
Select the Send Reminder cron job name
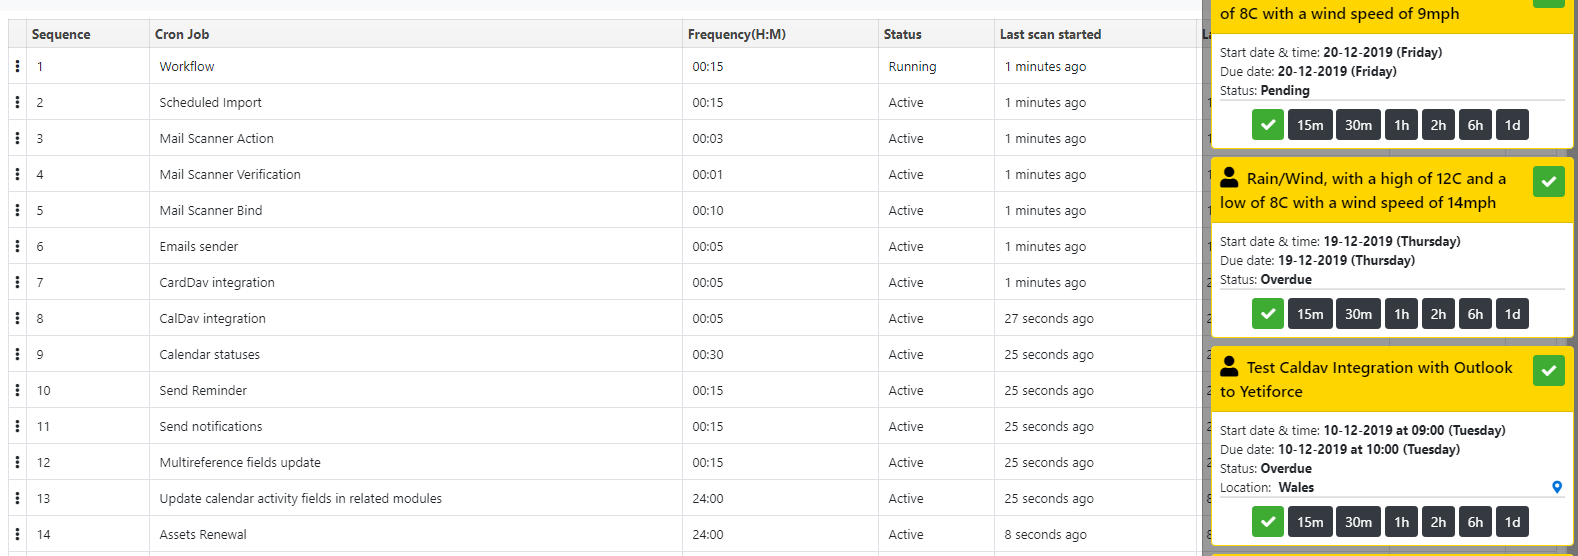(203, 390)
